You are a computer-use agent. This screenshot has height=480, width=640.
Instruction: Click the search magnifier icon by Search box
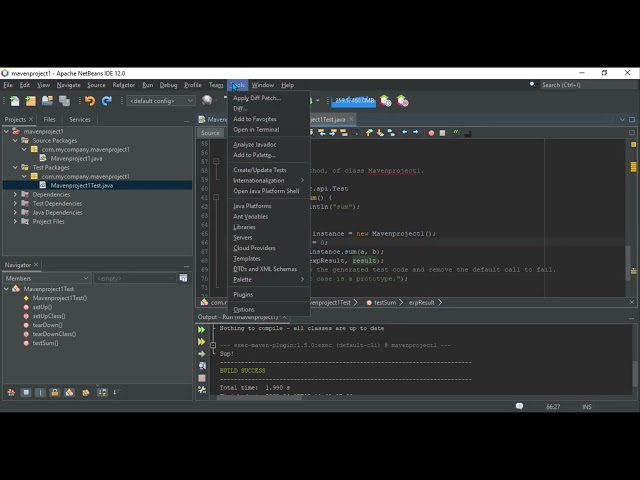pos(533,85)
